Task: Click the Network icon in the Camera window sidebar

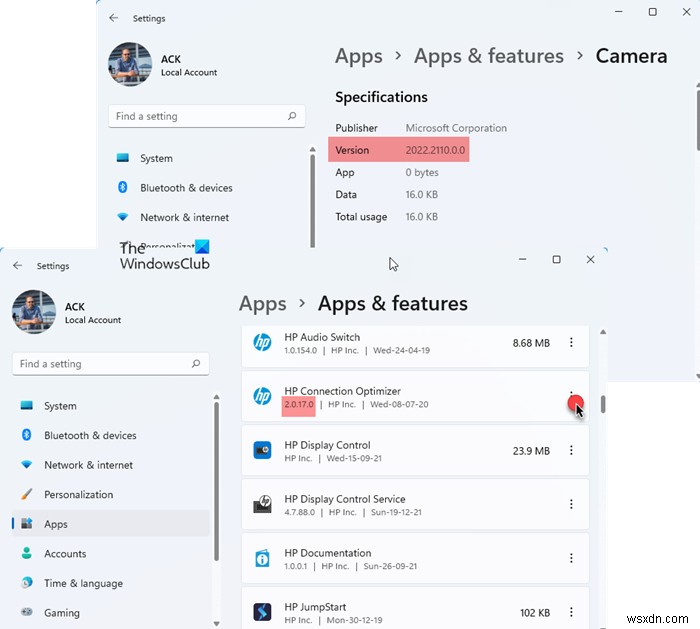Action: coord(123,217)
